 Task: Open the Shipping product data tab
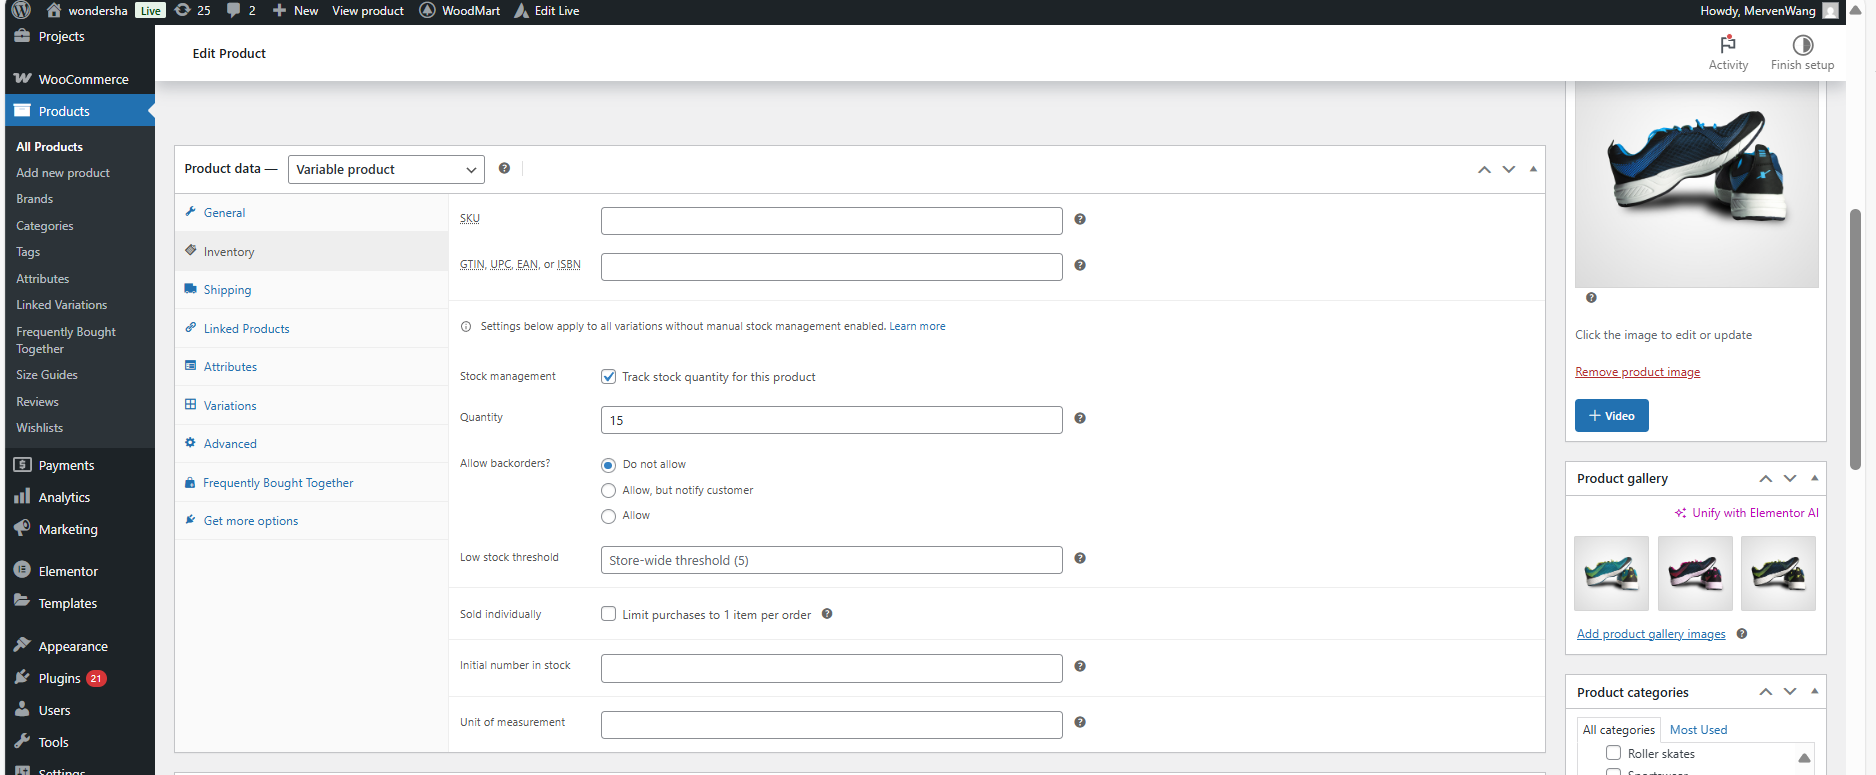click(x=227, y=290)
